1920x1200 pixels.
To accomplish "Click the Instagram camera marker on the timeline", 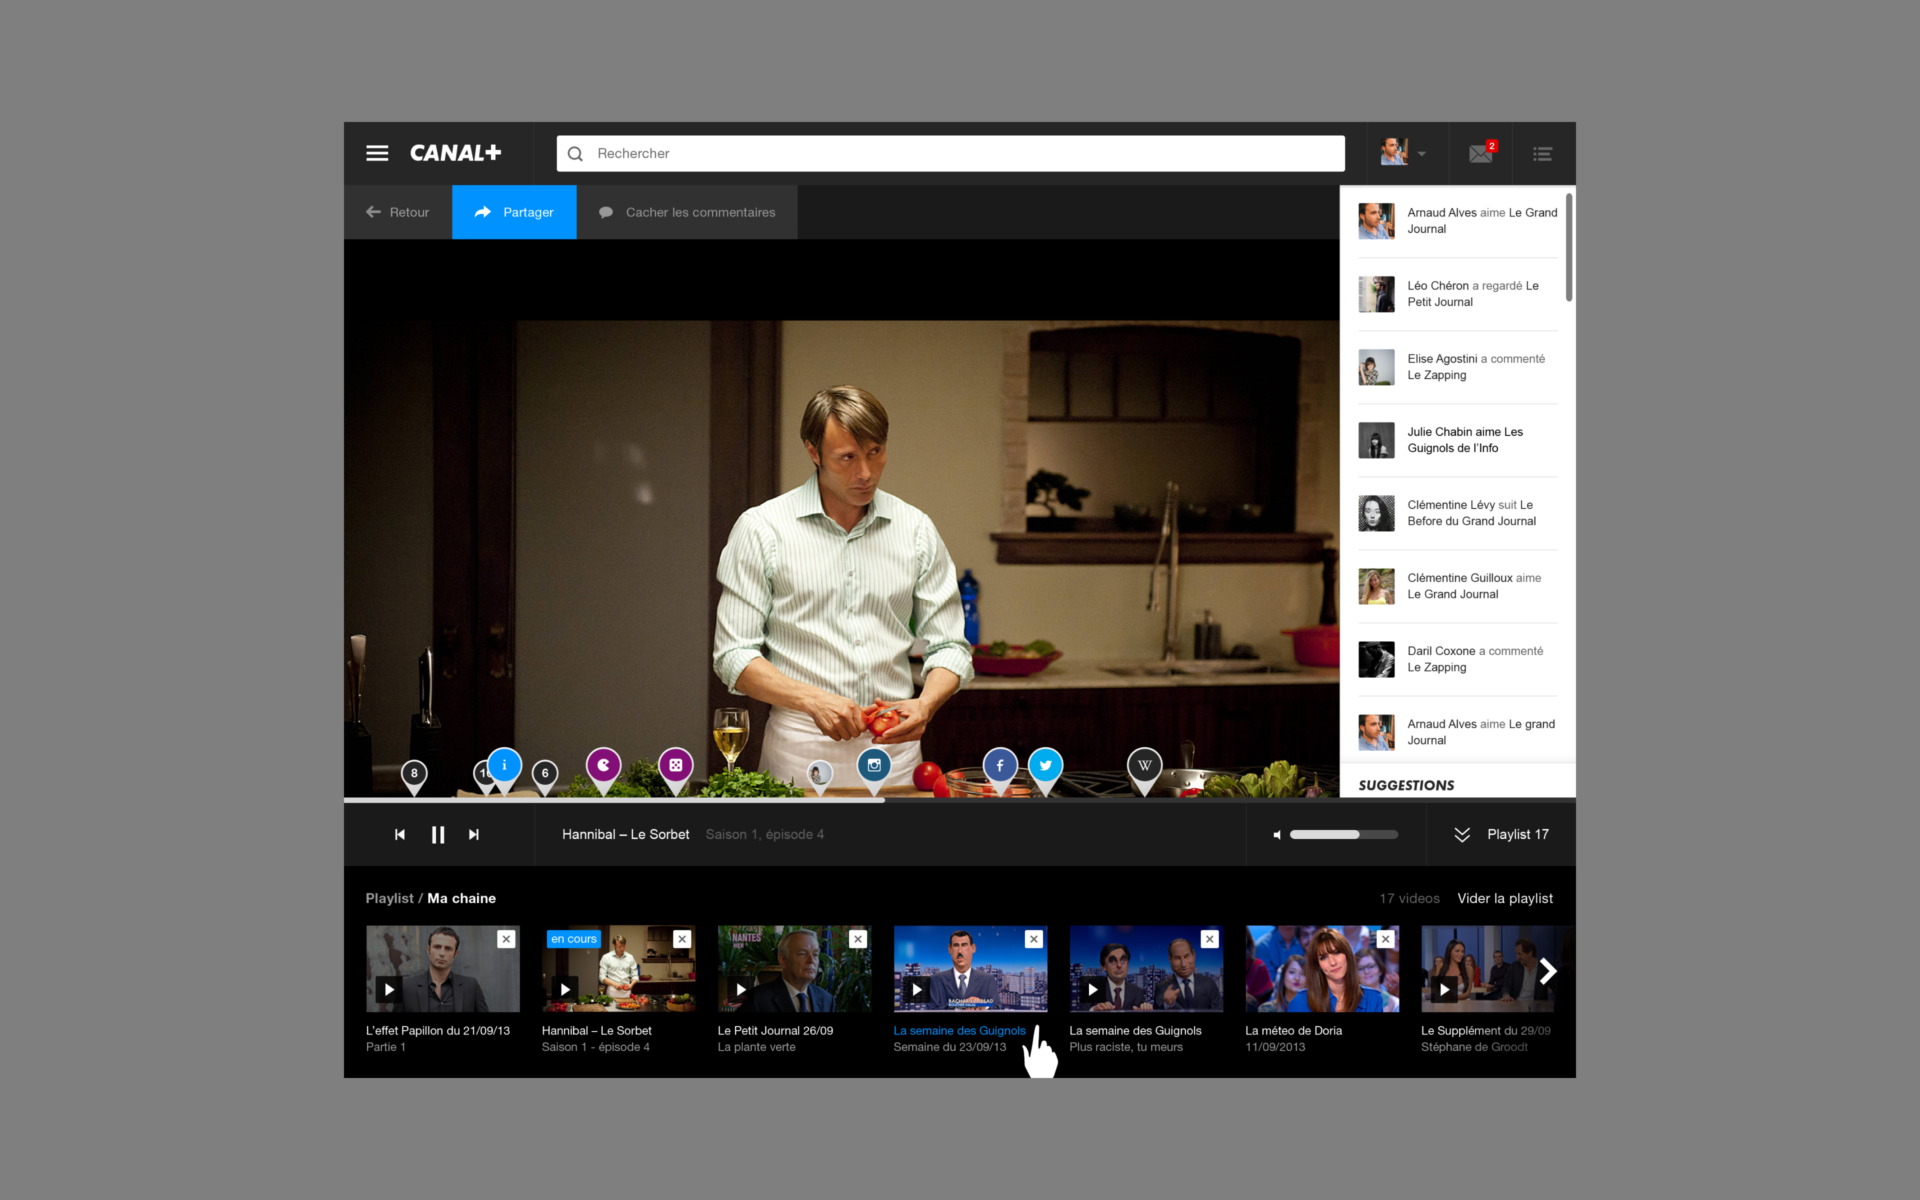I will coord(874,766).
